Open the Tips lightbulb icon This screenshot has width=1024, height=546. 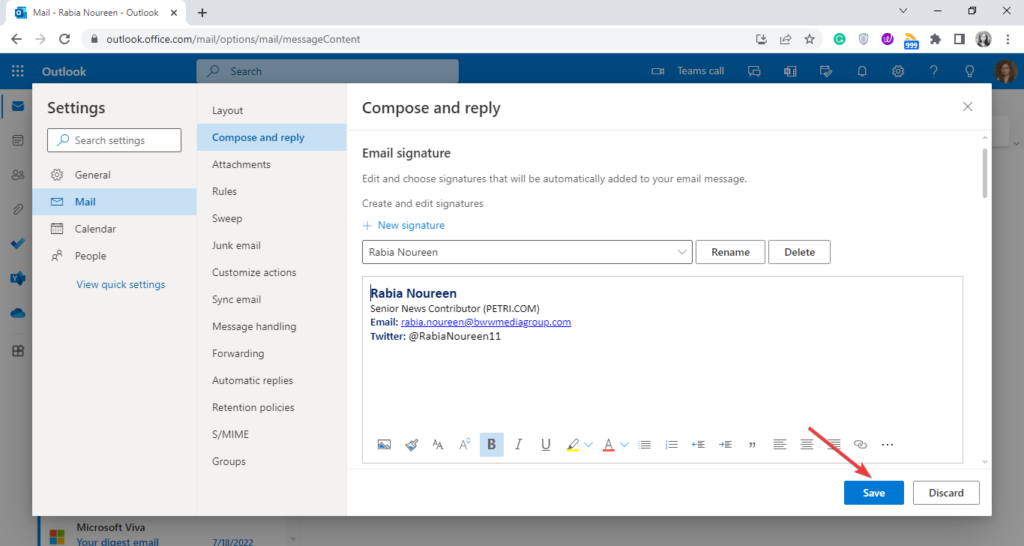(x=970, y=71)
